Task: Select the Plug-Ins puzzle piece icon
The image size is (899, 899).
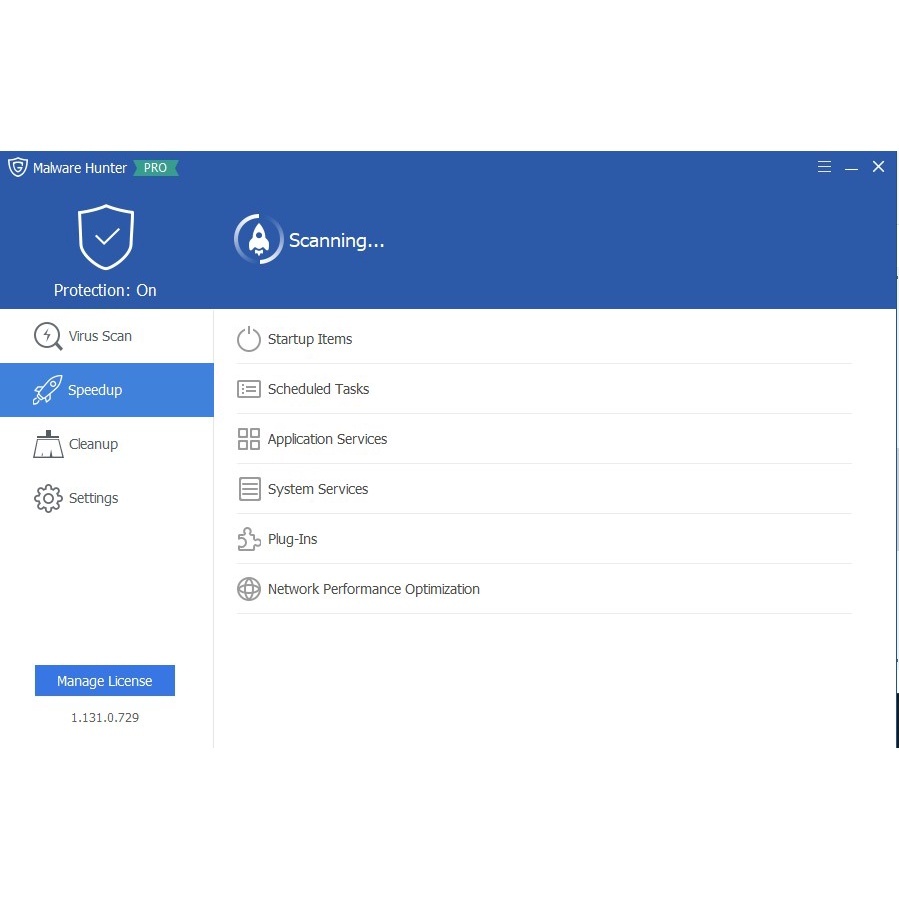Action: (249, 539)
